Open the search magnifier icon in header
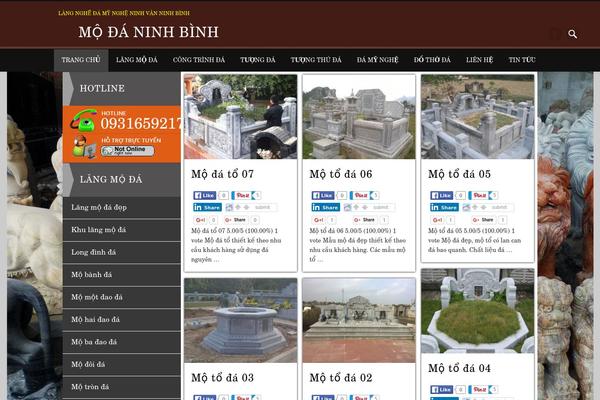The width and height of the screenshot is (600, 400). coord(572,34)
